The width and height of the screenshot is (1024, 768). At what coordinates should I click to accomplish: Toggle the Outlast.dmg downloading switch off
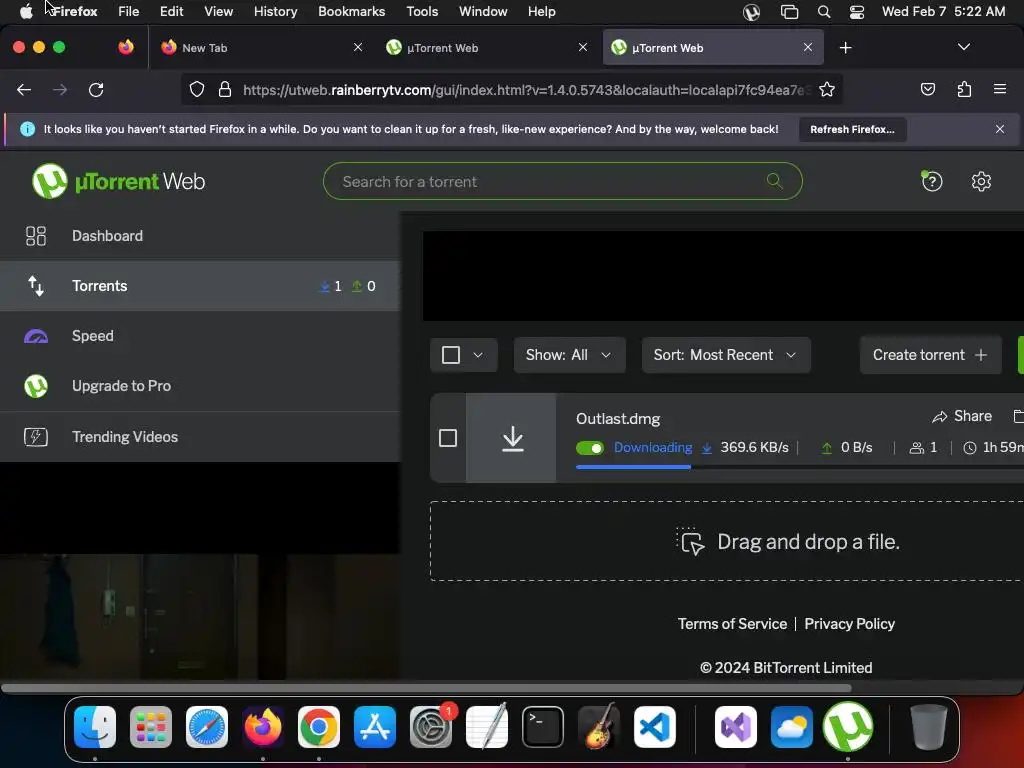590,448
